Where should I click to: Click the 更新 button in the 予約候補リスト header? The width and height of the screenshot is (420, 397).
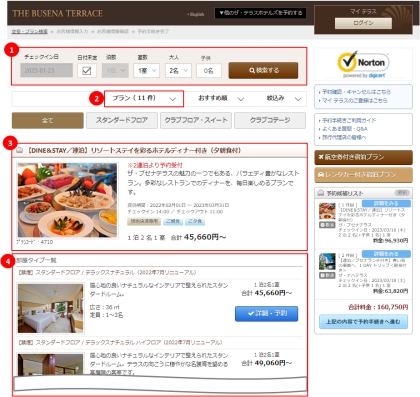(x=402, y=193)
